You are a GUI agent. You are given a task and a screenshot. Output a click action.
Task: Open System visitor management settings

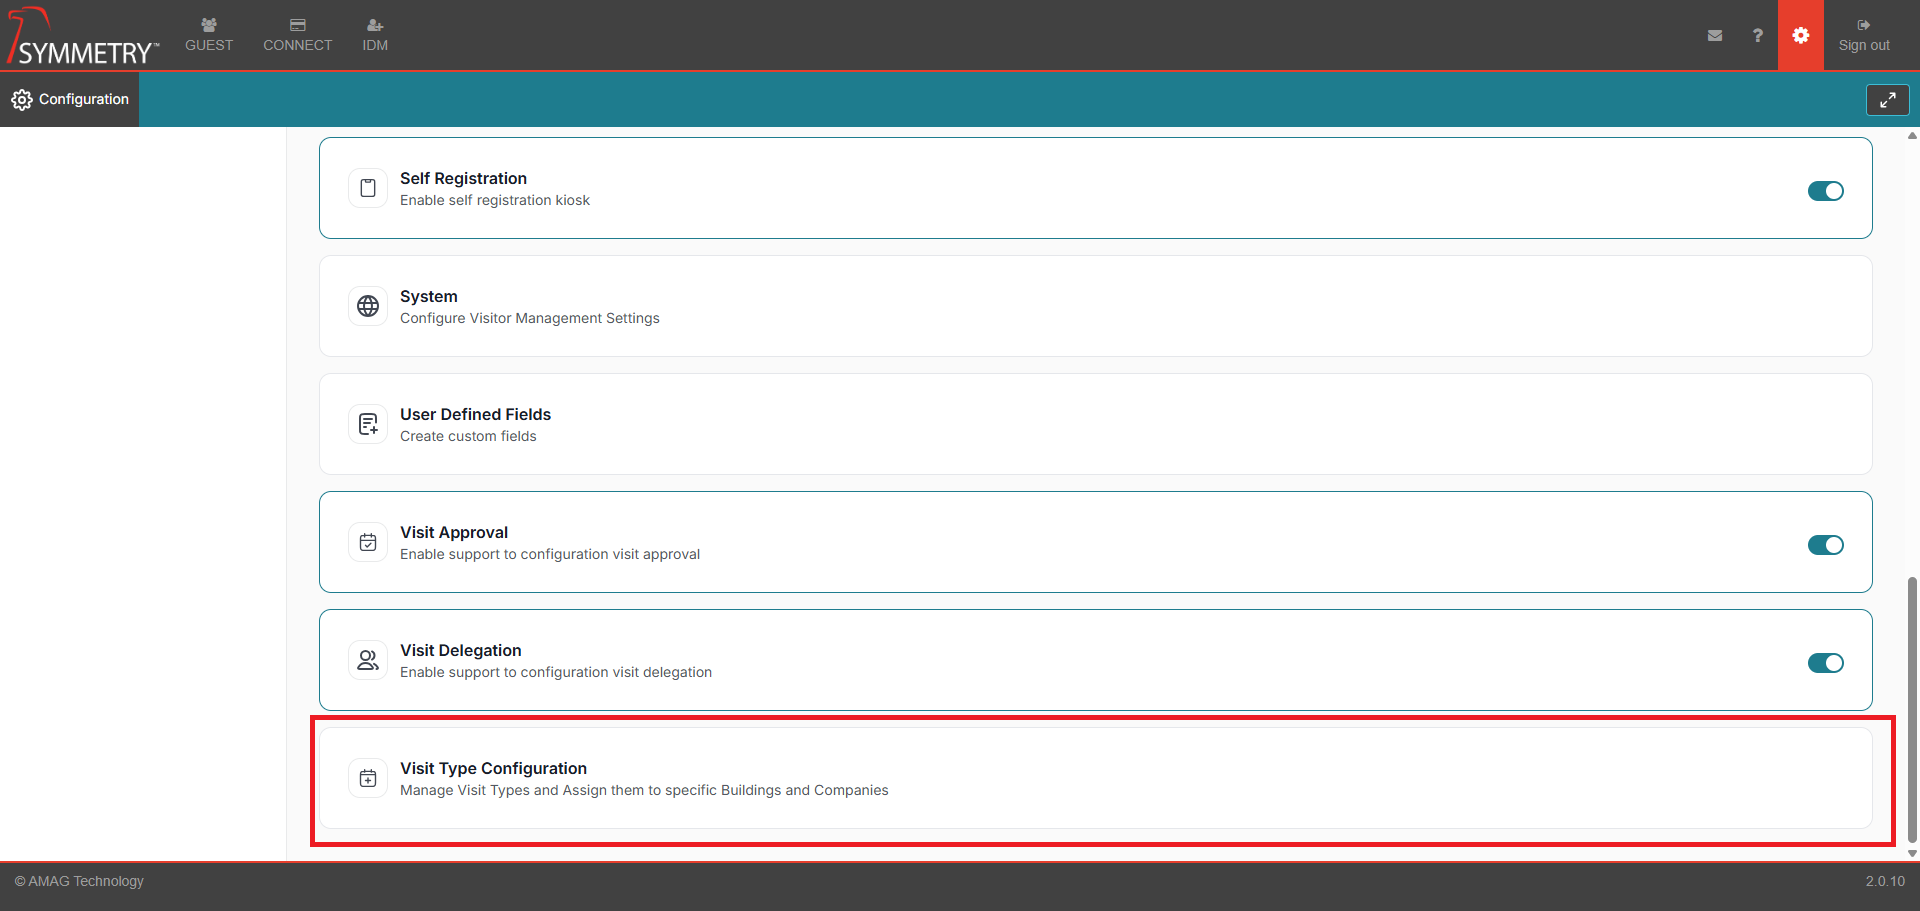click(429, 296)
